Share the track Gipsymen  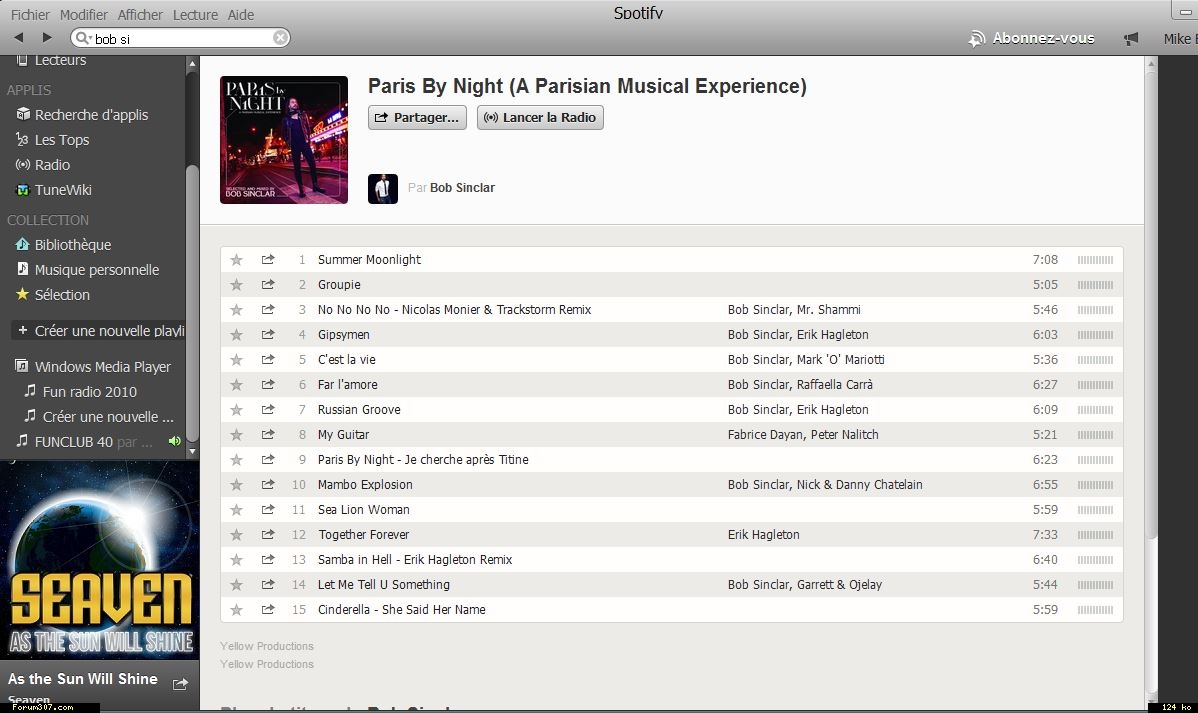(x=267, y=335)
